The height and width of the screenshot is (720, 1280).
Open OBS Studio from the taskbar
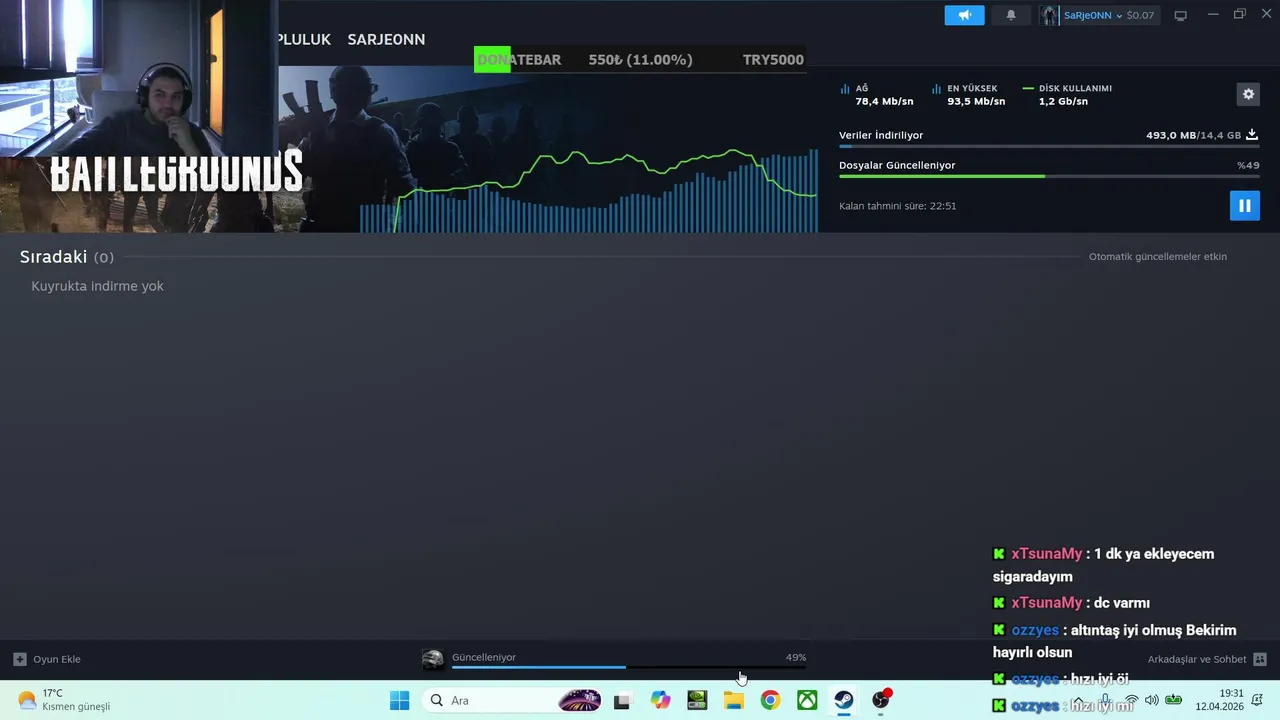(881, 700)
